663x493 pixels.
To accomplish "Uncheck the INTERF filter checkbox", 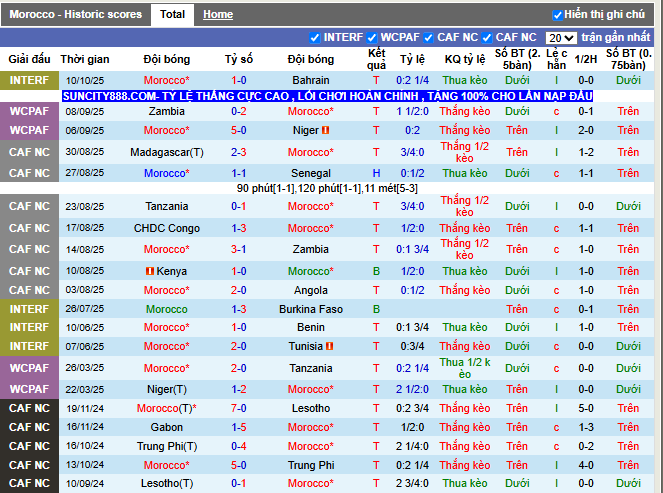I will [x=315, y=38].
